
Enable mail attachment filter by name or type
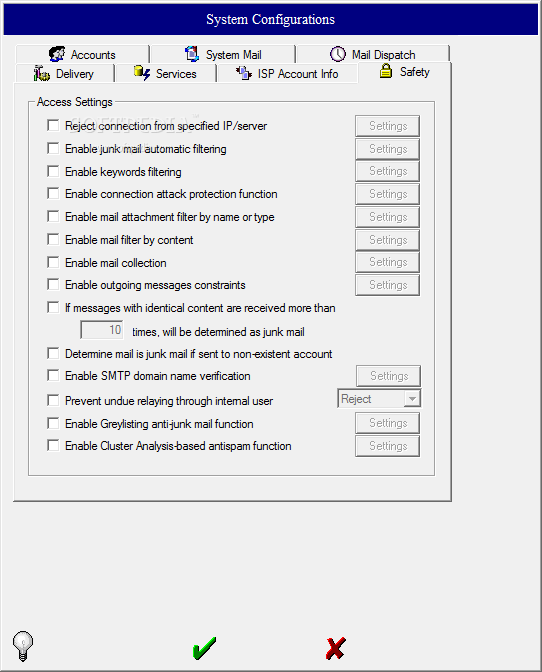pos(53,216)
